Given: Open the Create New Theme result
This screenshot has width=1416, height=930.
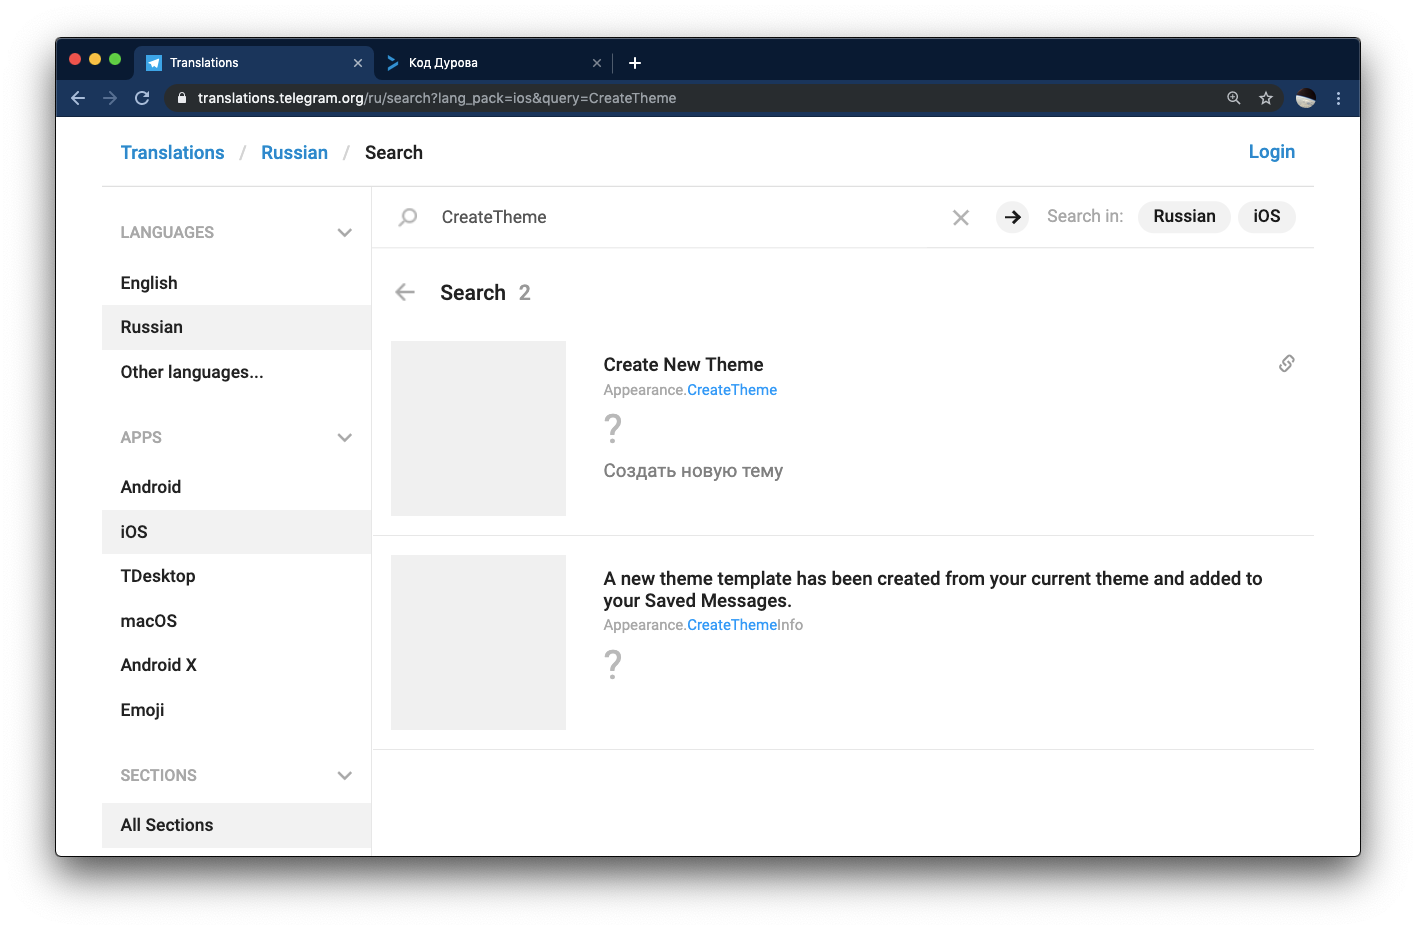Looking at the screenshot, I should 683,365.
